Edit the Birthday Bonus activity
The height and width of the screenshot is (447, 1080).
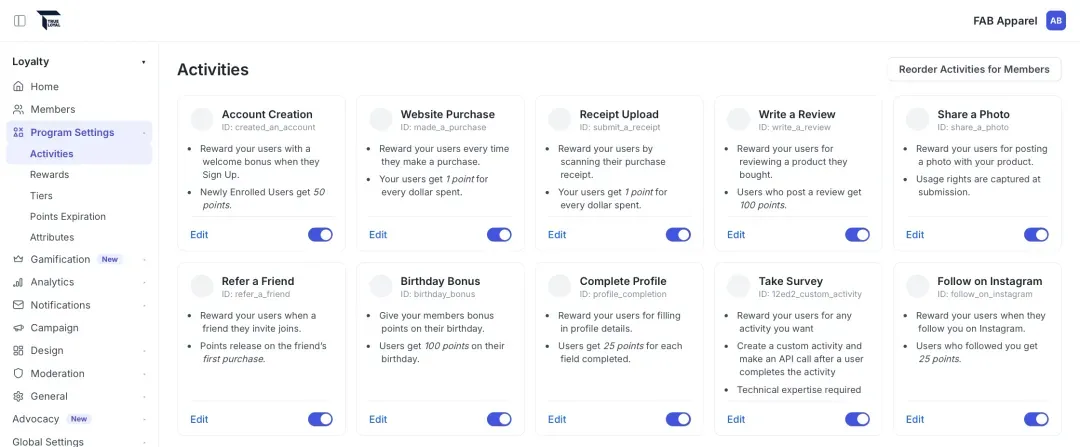coord(378,419)
